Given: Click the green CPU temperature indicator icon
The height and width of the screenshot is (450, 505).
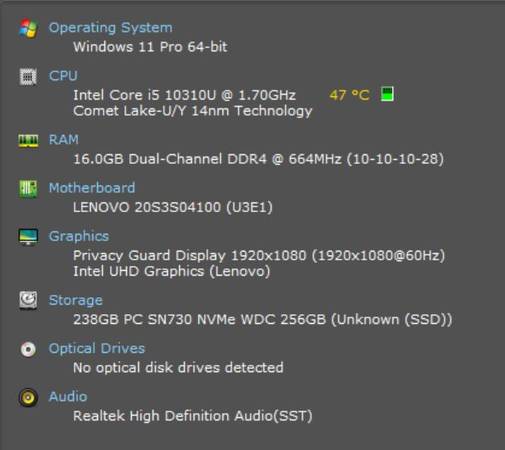Looking at the screenshot, I should click(x=387, y=94).
